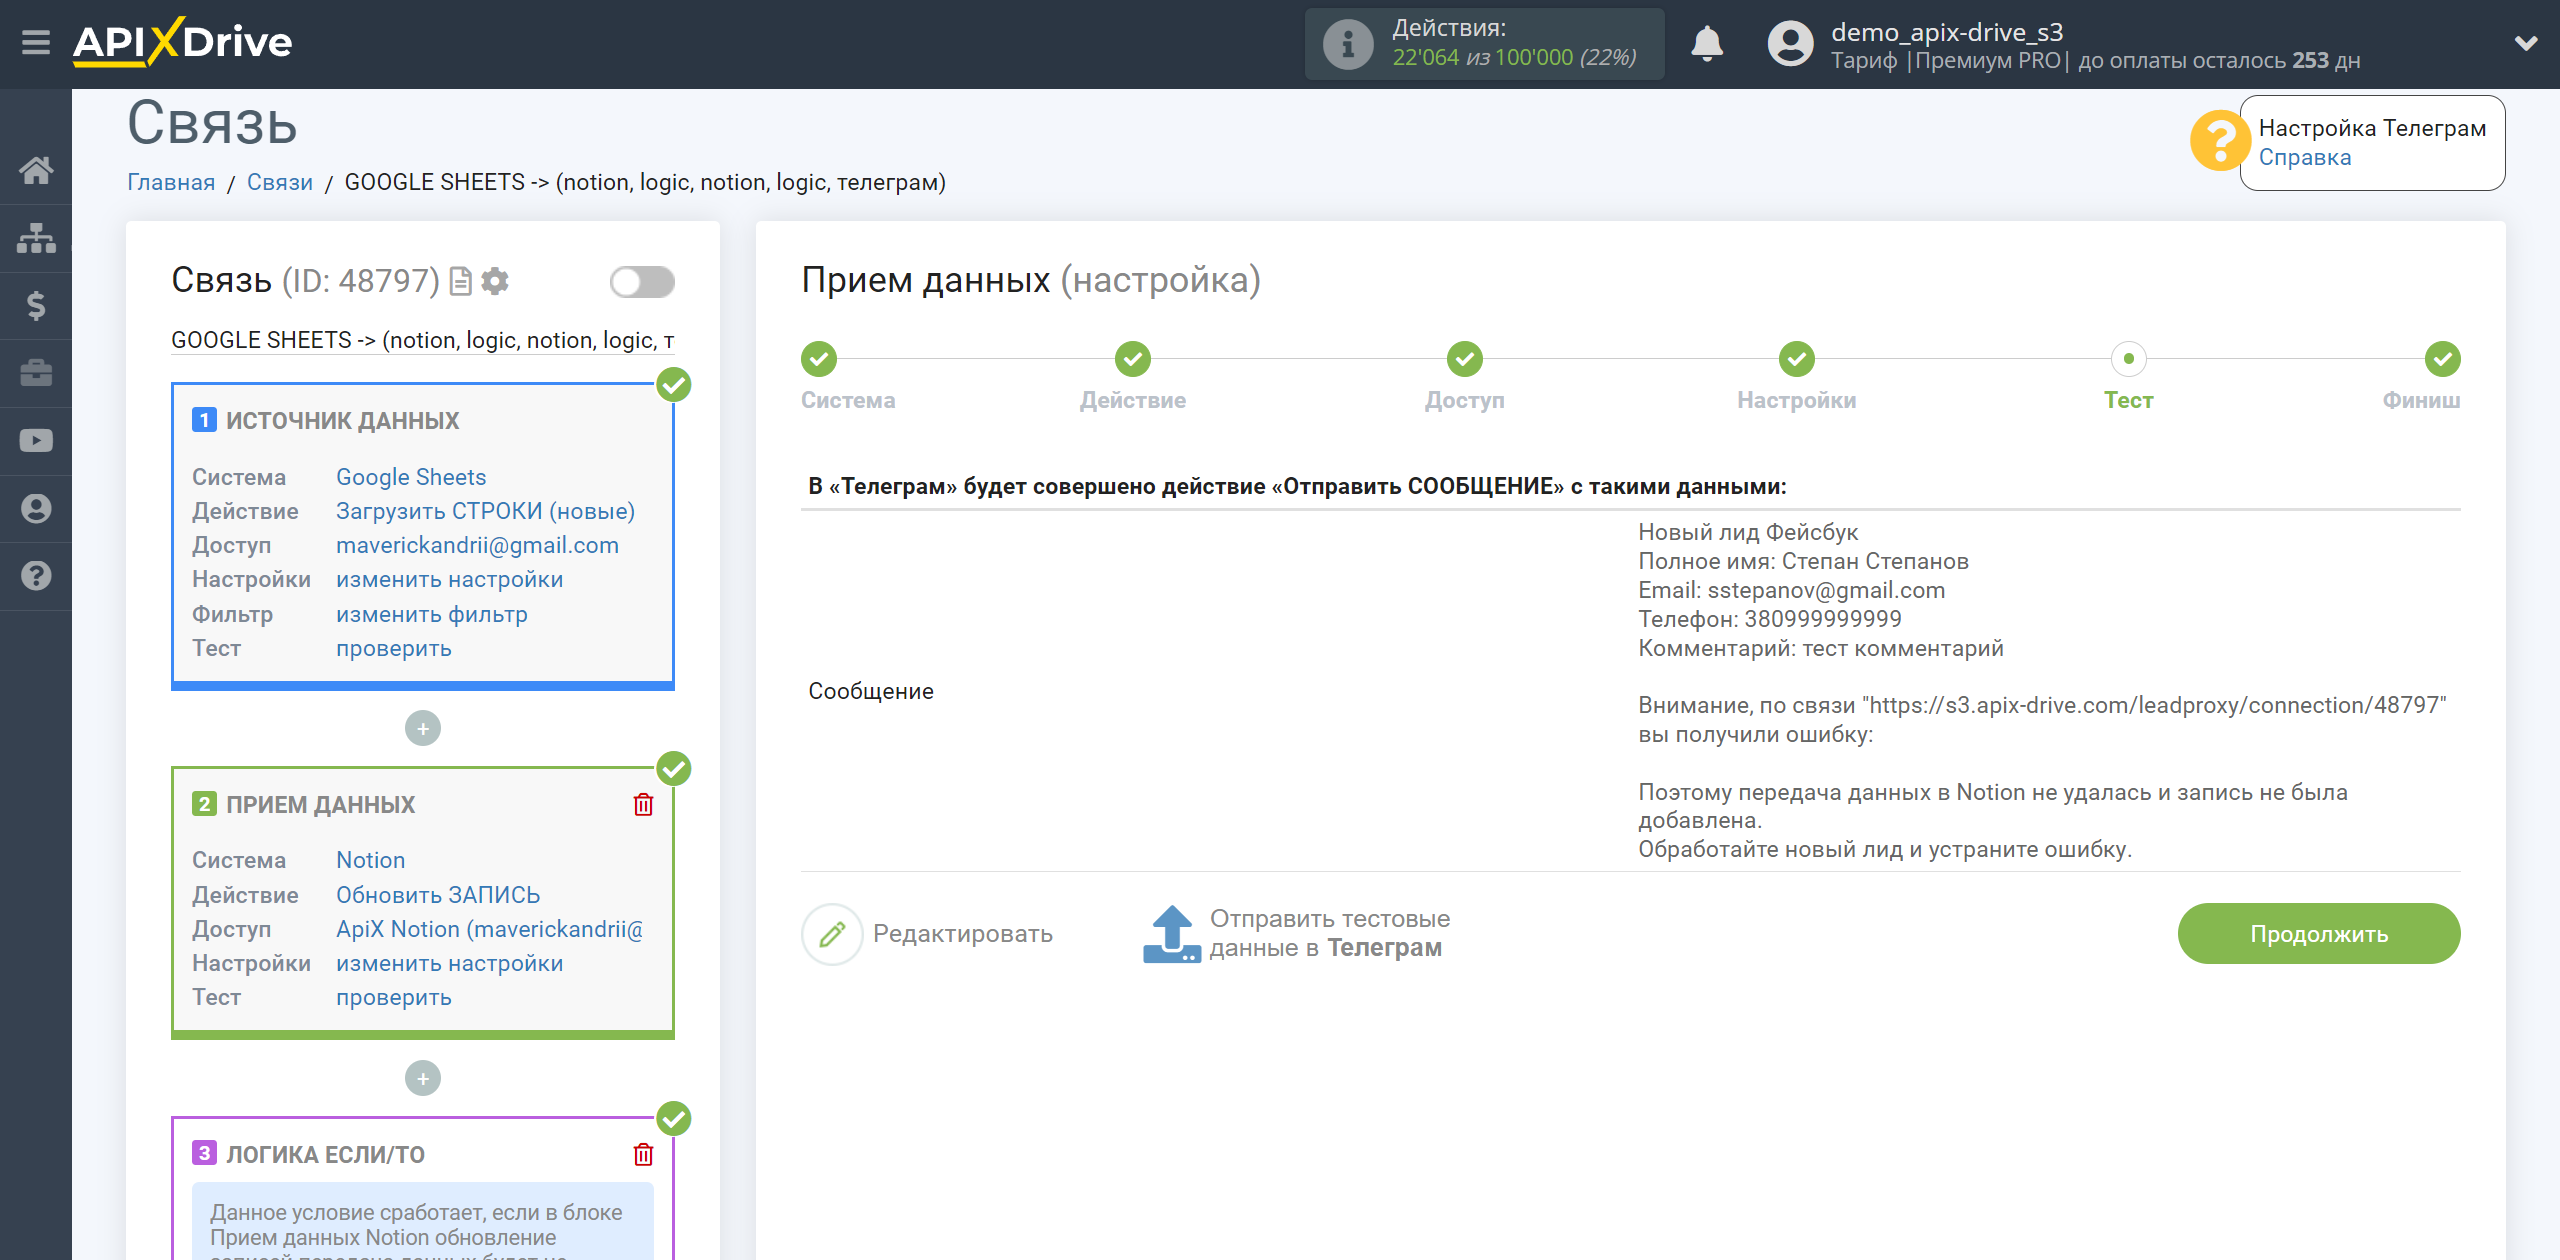
Task: Click the Продолжить button
Action: tap(2318, 934)
